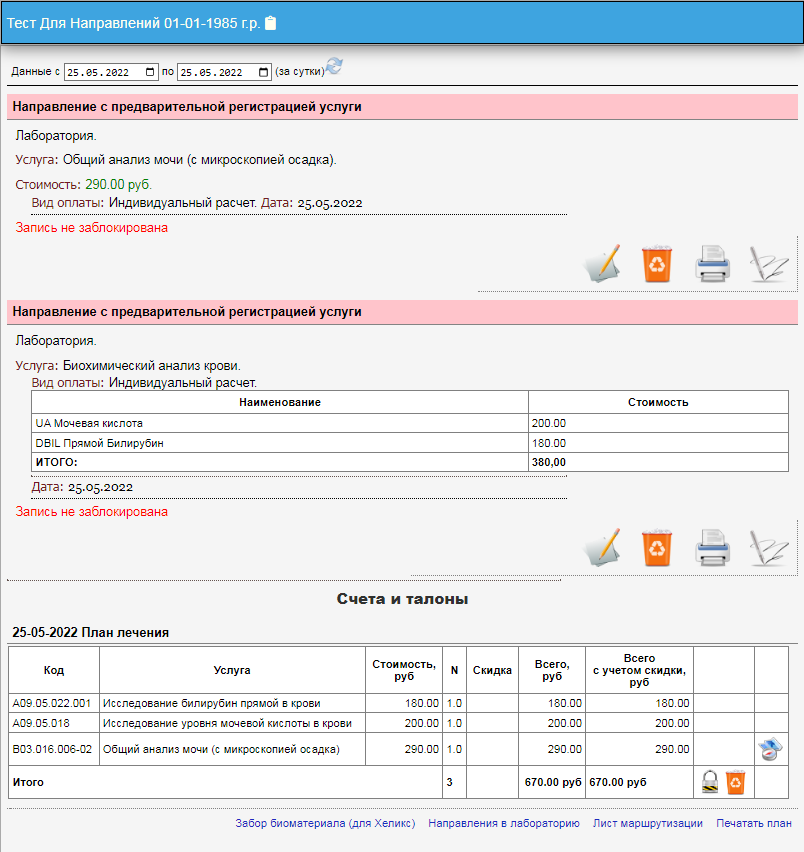The height and width of the screenshot is (852, 804).
Task: Open 'Лист маршрутизации' link
Action: pos(648,824)
